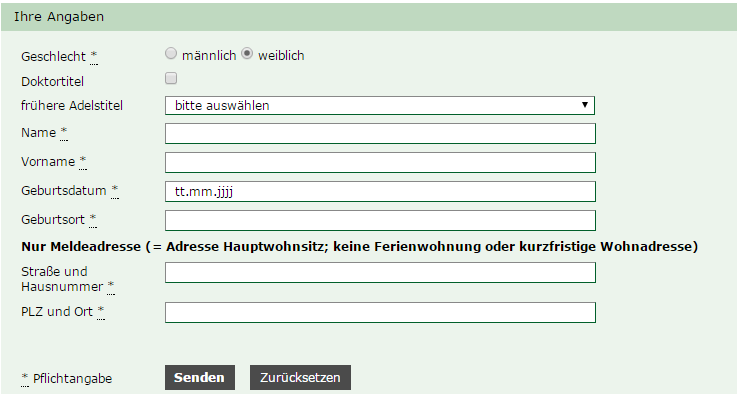Click the Ihre Angaben section header
This screenshot has width=738, height=394.
59,16
